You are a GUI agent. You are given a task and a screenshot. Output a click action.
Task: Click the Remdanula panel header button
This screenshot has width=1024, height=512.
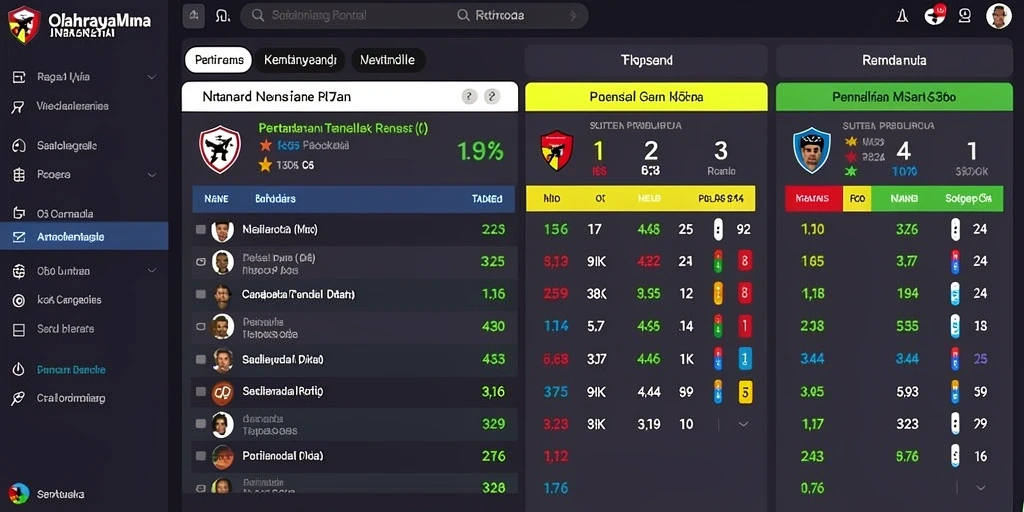[x=894, y=61]
